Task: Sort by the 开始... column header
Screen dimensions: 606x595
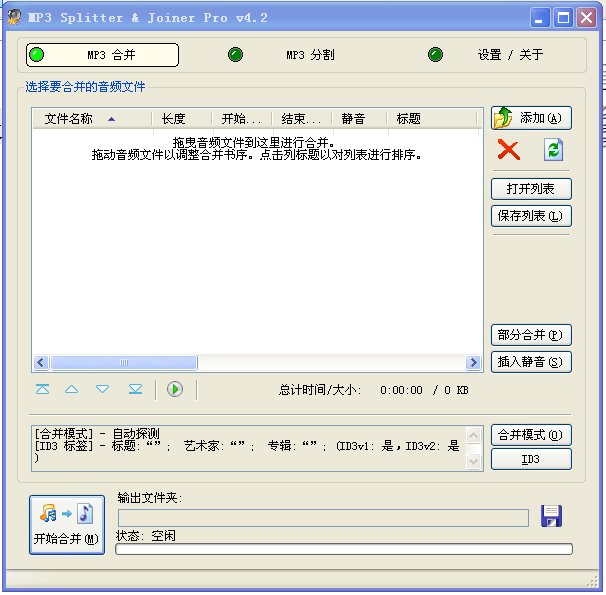Action: pos(242,119)
